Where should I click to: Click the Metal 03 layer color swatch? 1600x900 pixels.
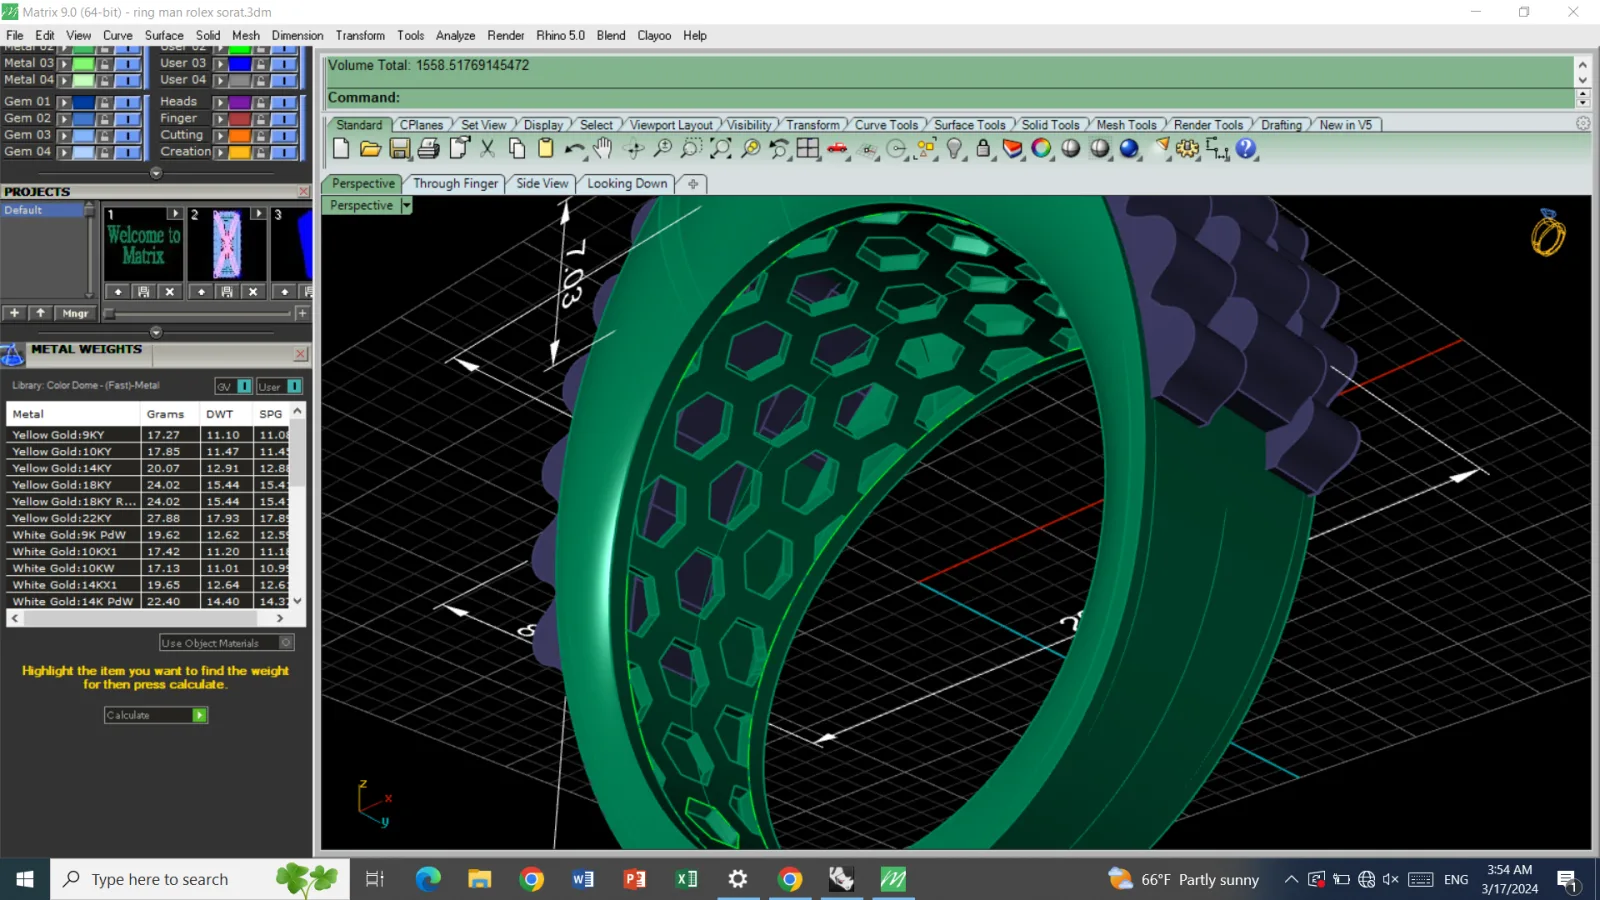pyautogui.click(x=84, y=63)
